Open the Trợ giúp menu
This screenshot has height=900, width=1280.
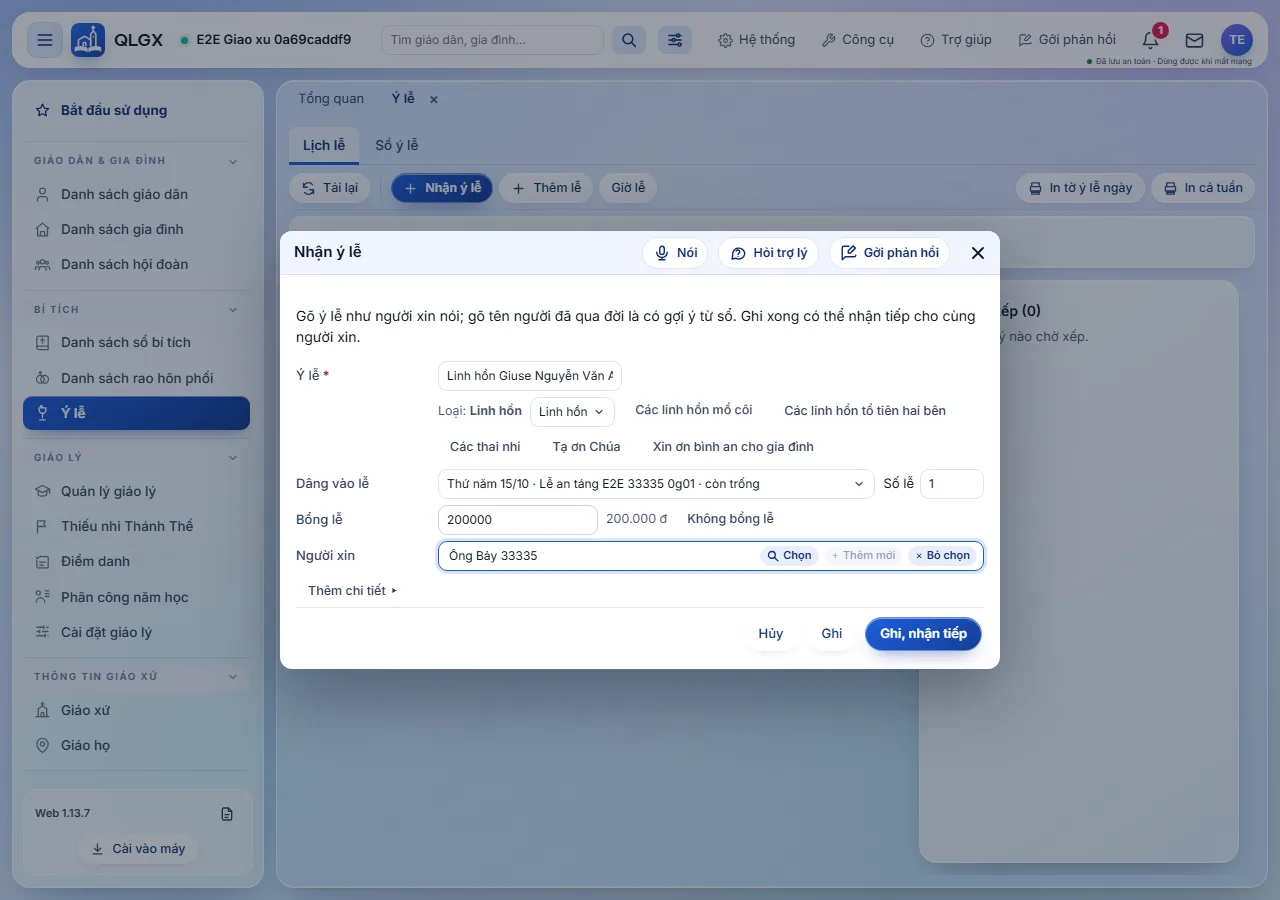pyautogui.click(x=956, y=40)
